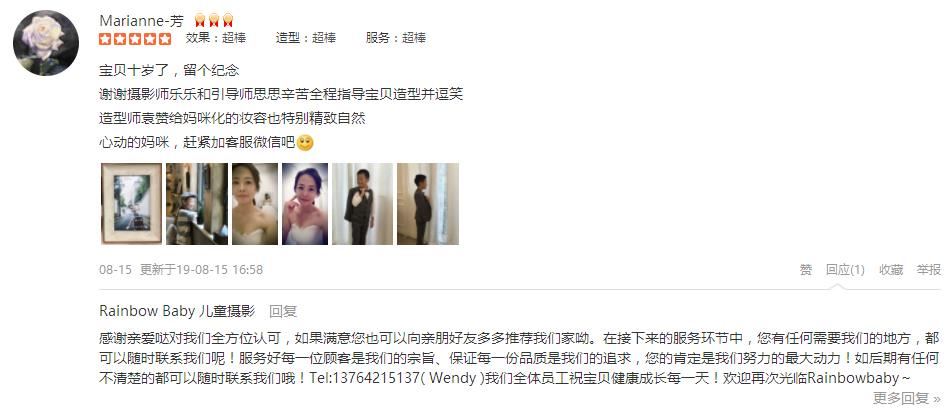
Task: Open the rose profile avatar
Action: pos(46,43)
